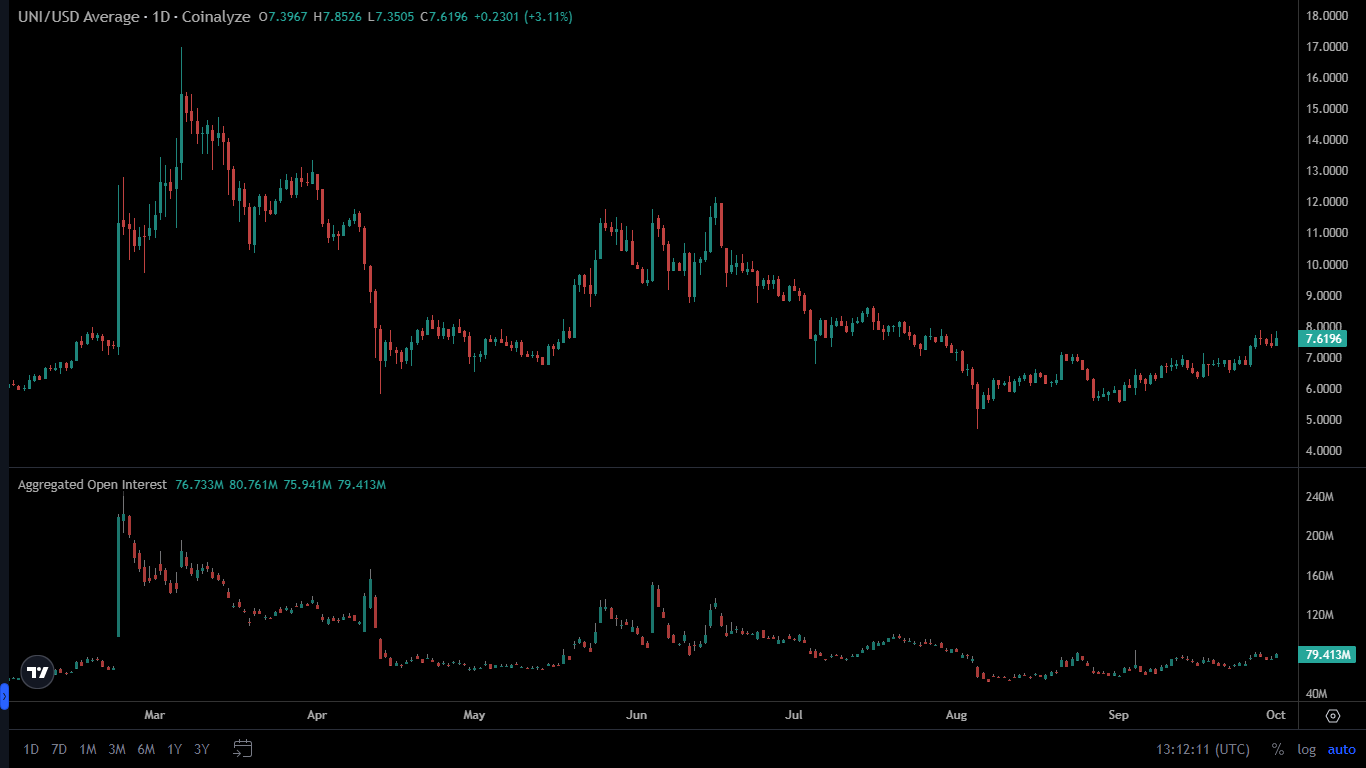
Task: Click the Apr label on time axis
Action: coord(317,716)
